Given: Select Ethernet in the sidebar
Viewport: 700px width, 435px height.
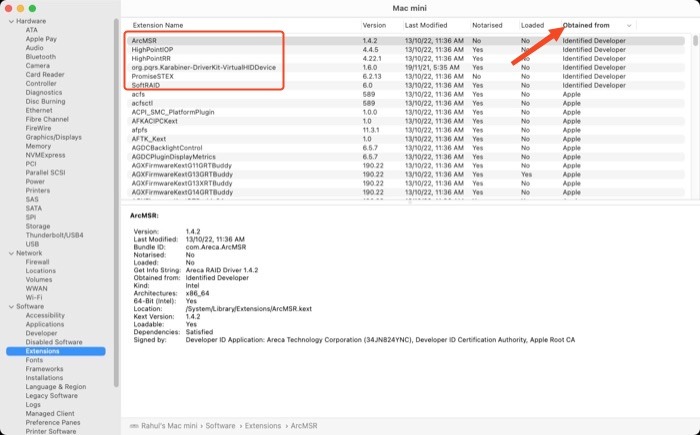Looking at the screenshot, I should click(x=39, y=110).
